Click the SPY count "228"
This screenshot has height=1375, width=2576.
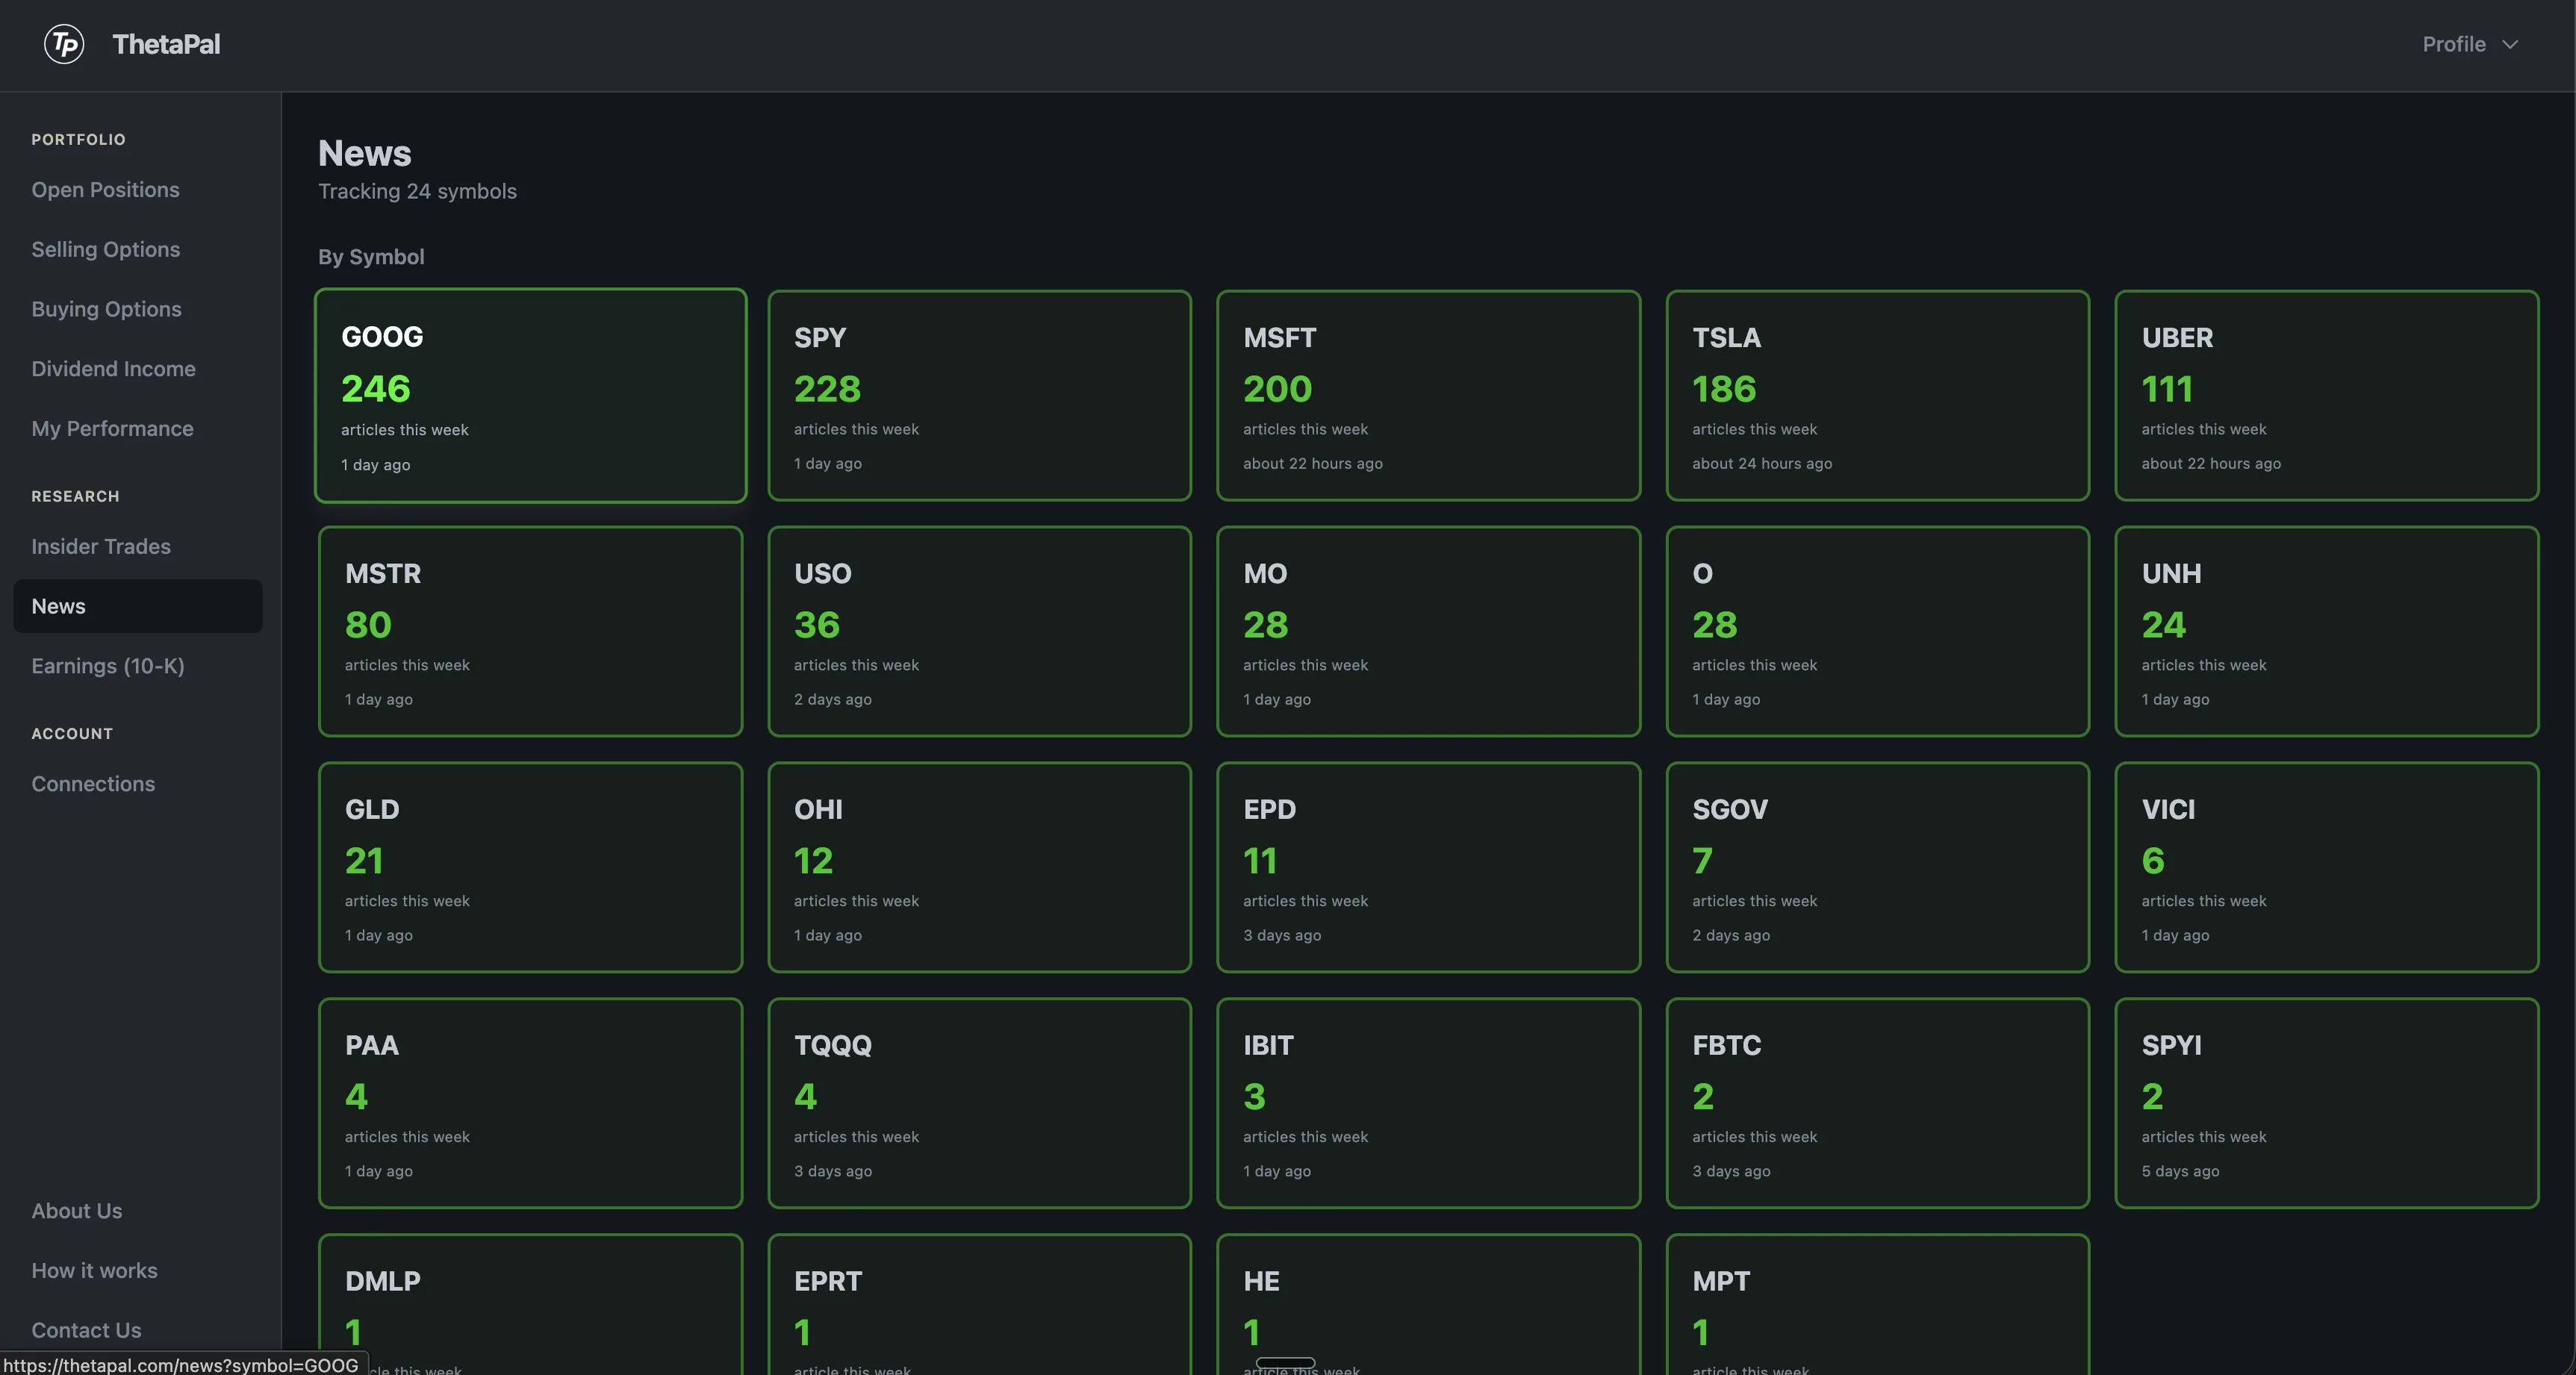[x=827, y=389]
